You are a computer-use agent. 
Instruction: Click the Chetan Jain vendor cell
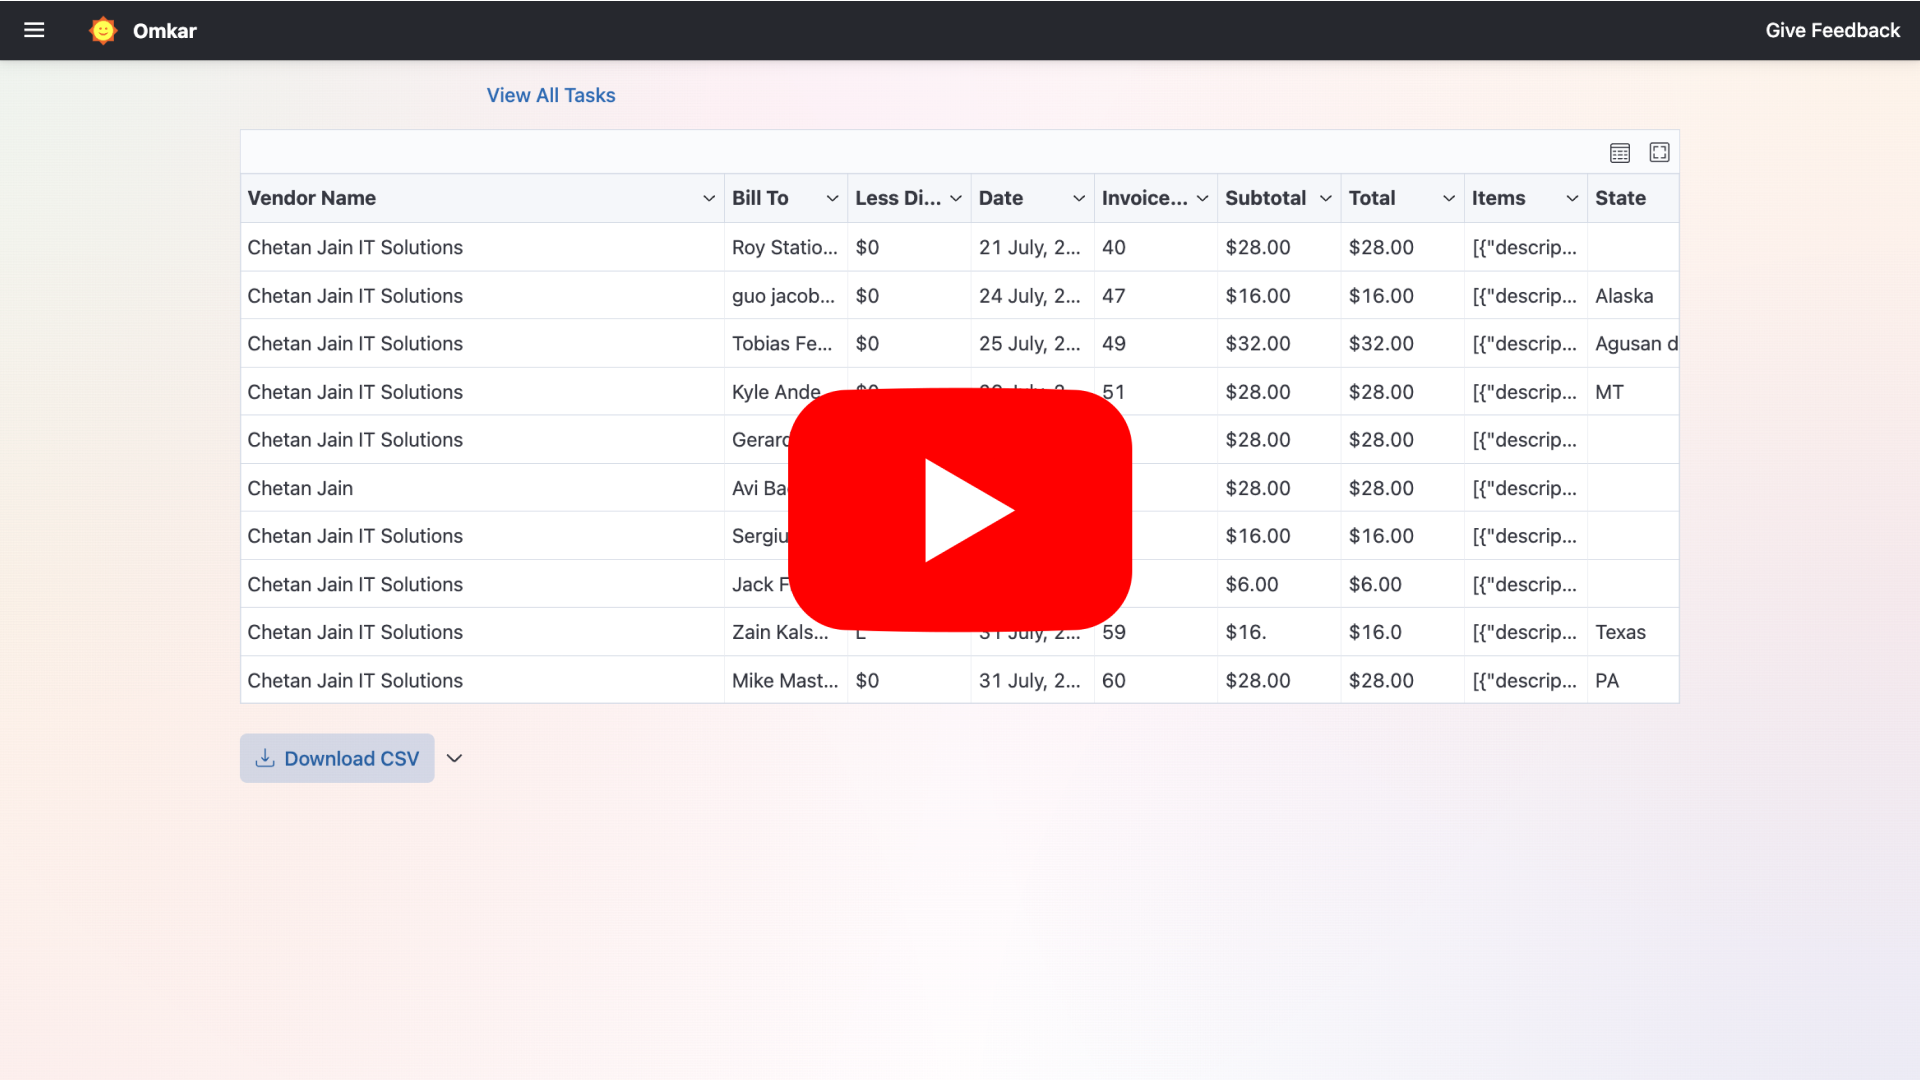[483, 488]
